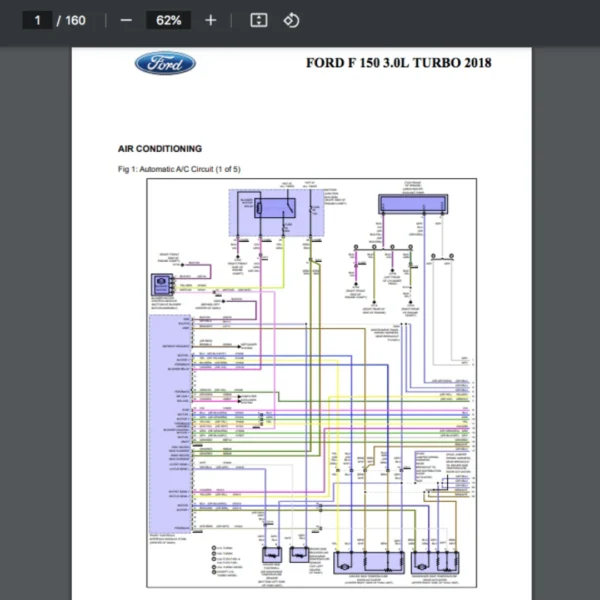Click the page number input field
This screenshot has width=600, height=600.
coord(37,20)
